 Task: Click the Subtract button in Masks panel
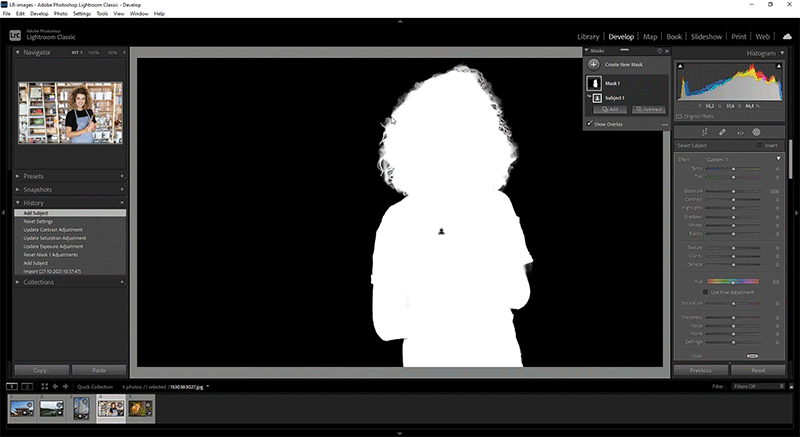[648, 108]
